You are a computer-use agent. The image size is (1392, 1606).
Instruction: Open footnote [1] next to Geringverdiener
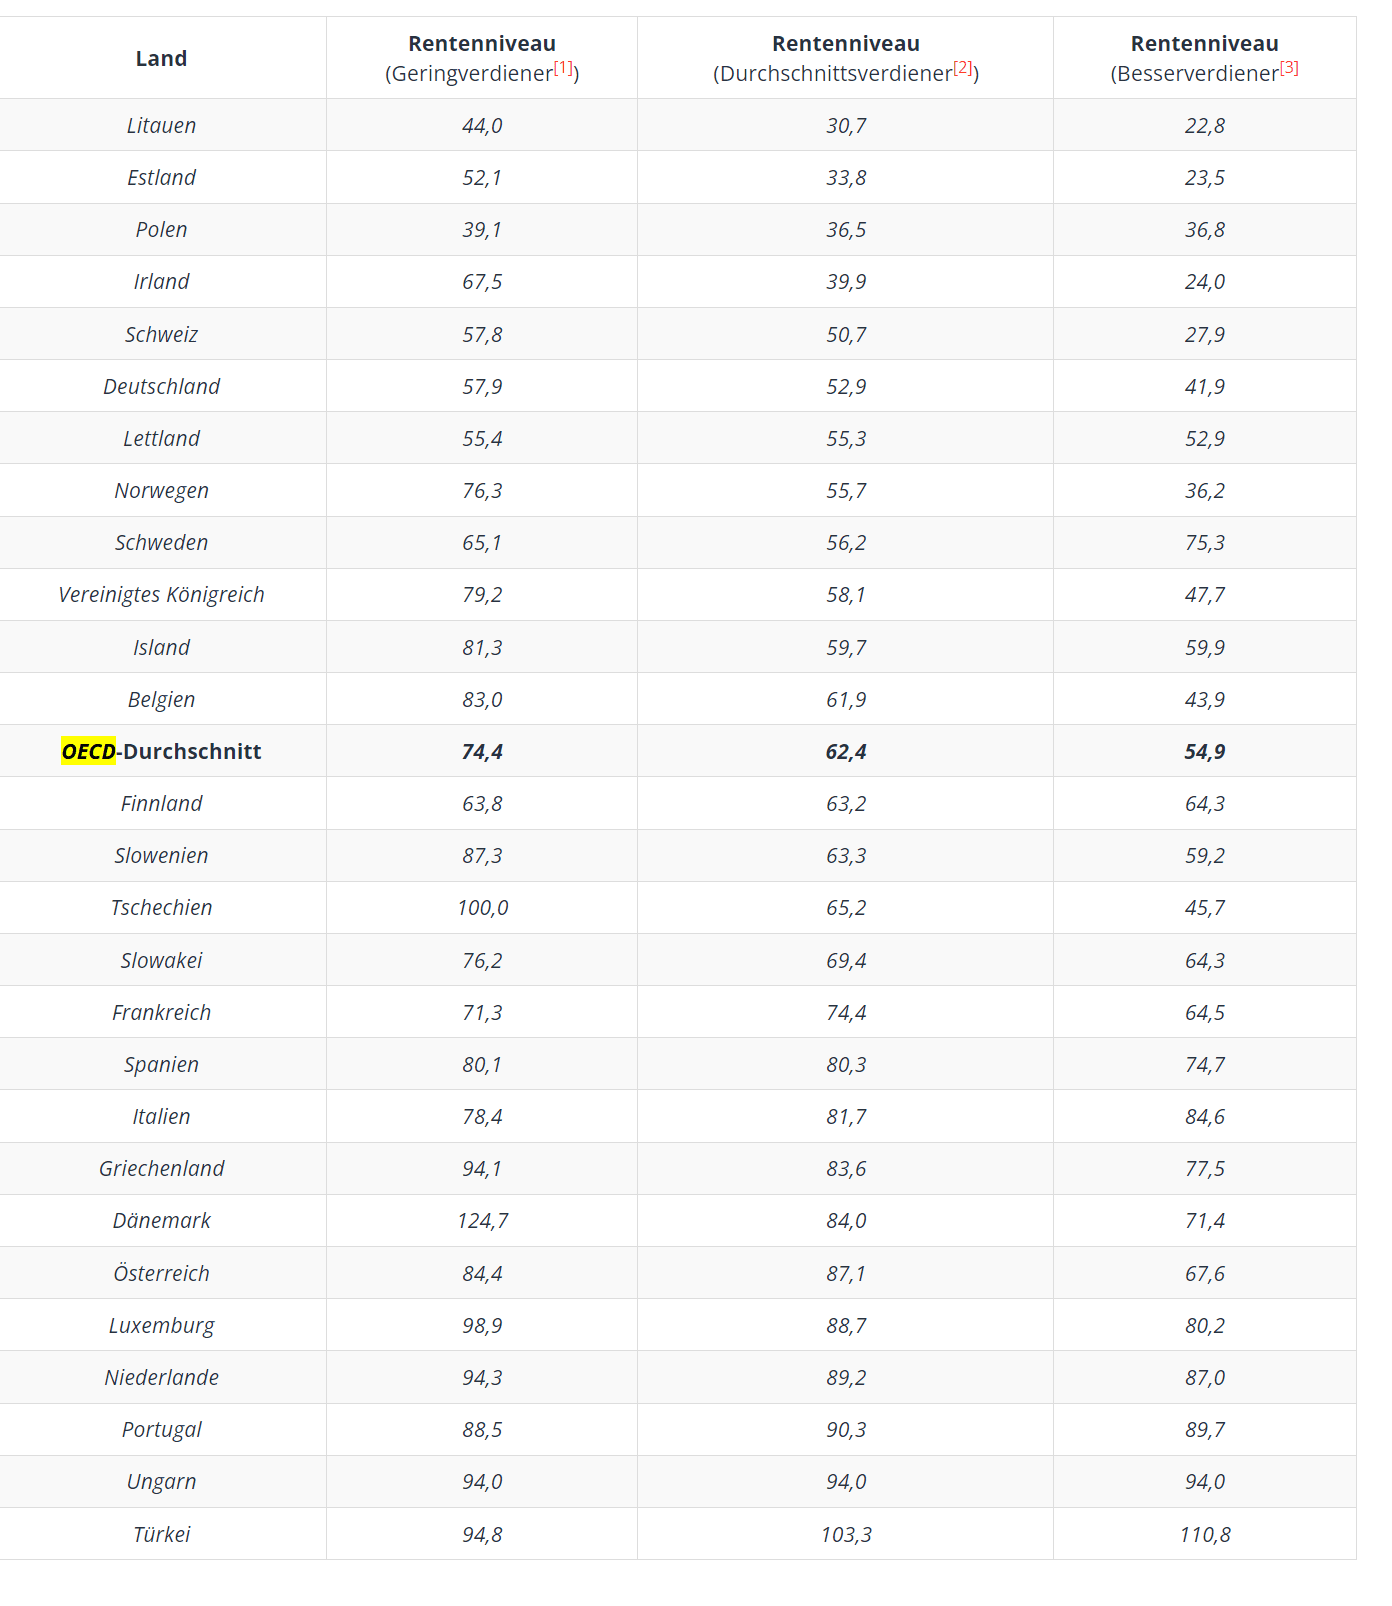pos(564,68)
